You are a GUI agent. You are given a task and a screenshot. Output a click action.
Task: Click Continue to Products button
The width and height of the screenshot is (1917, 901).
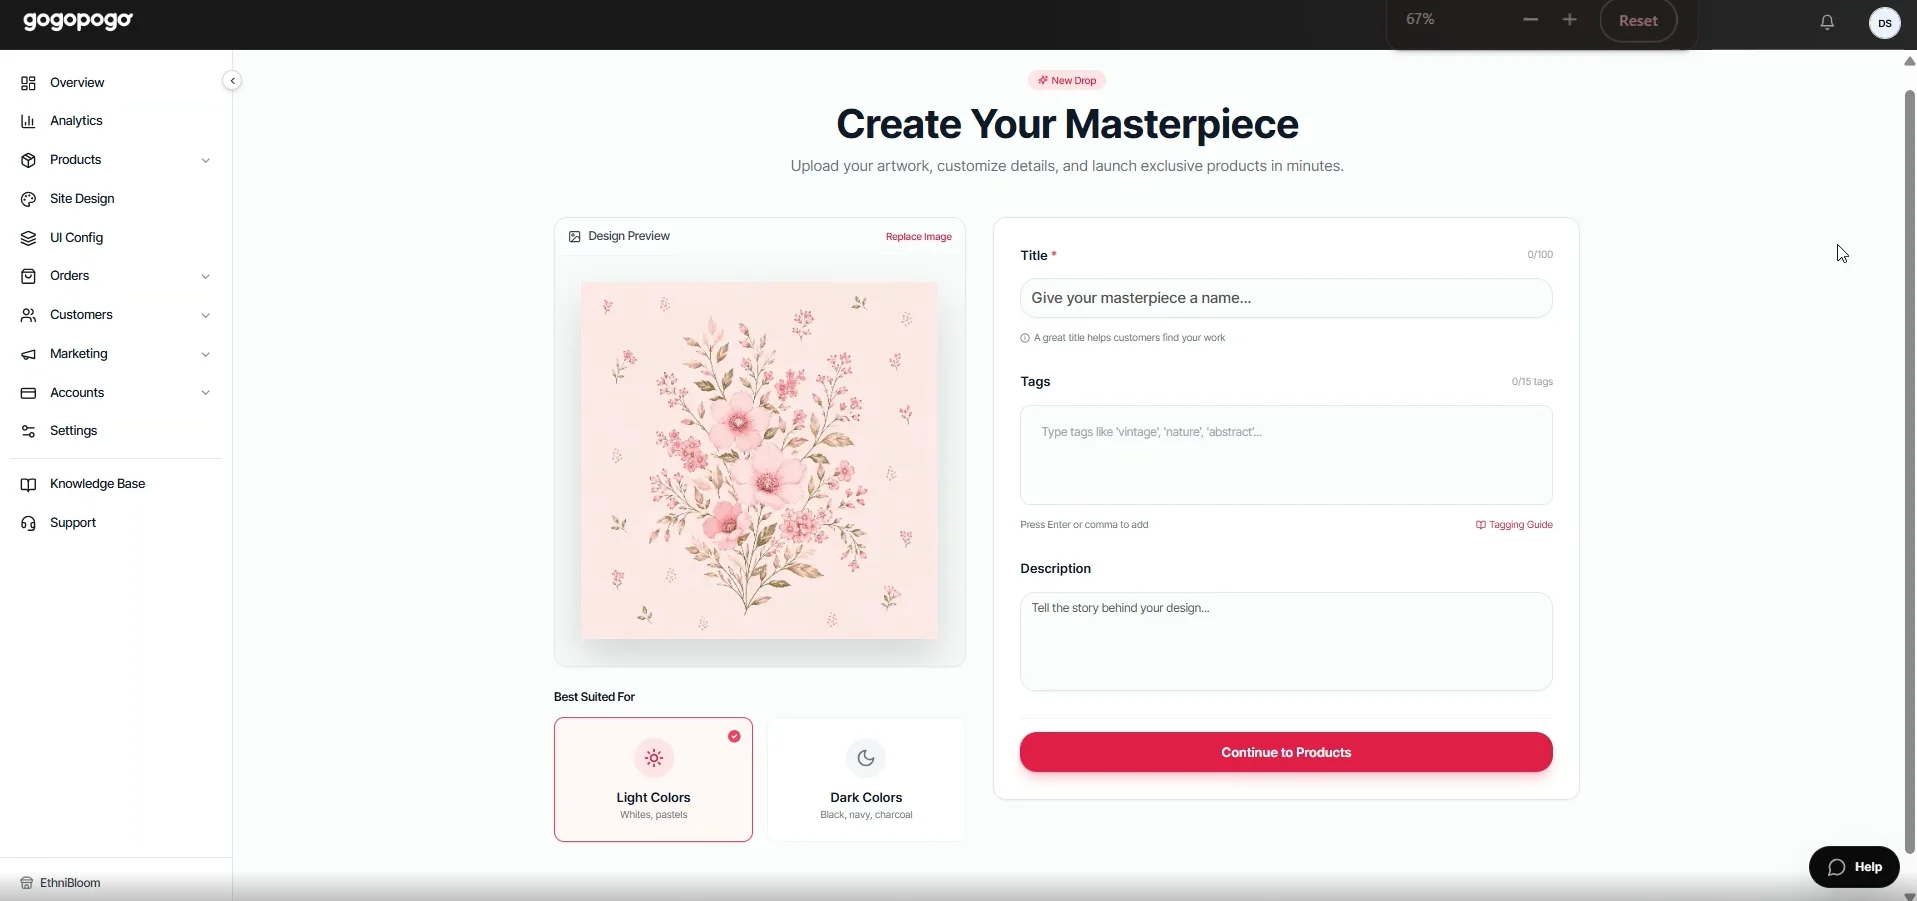point(1286,752)
